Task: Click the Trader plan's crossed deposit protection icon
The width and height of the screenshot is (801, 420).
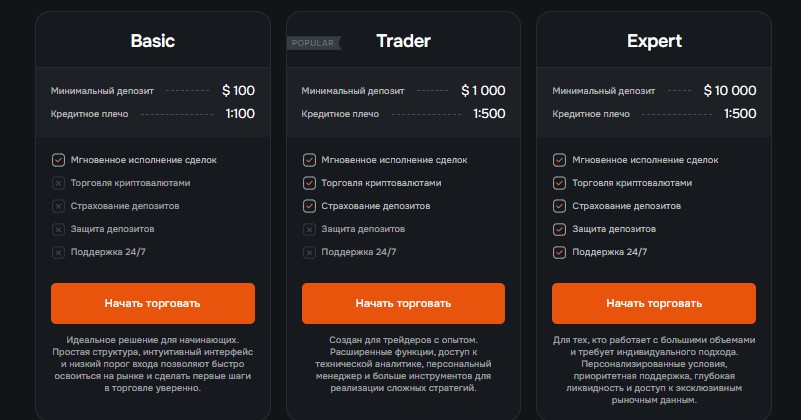Action: pos(309,229)
